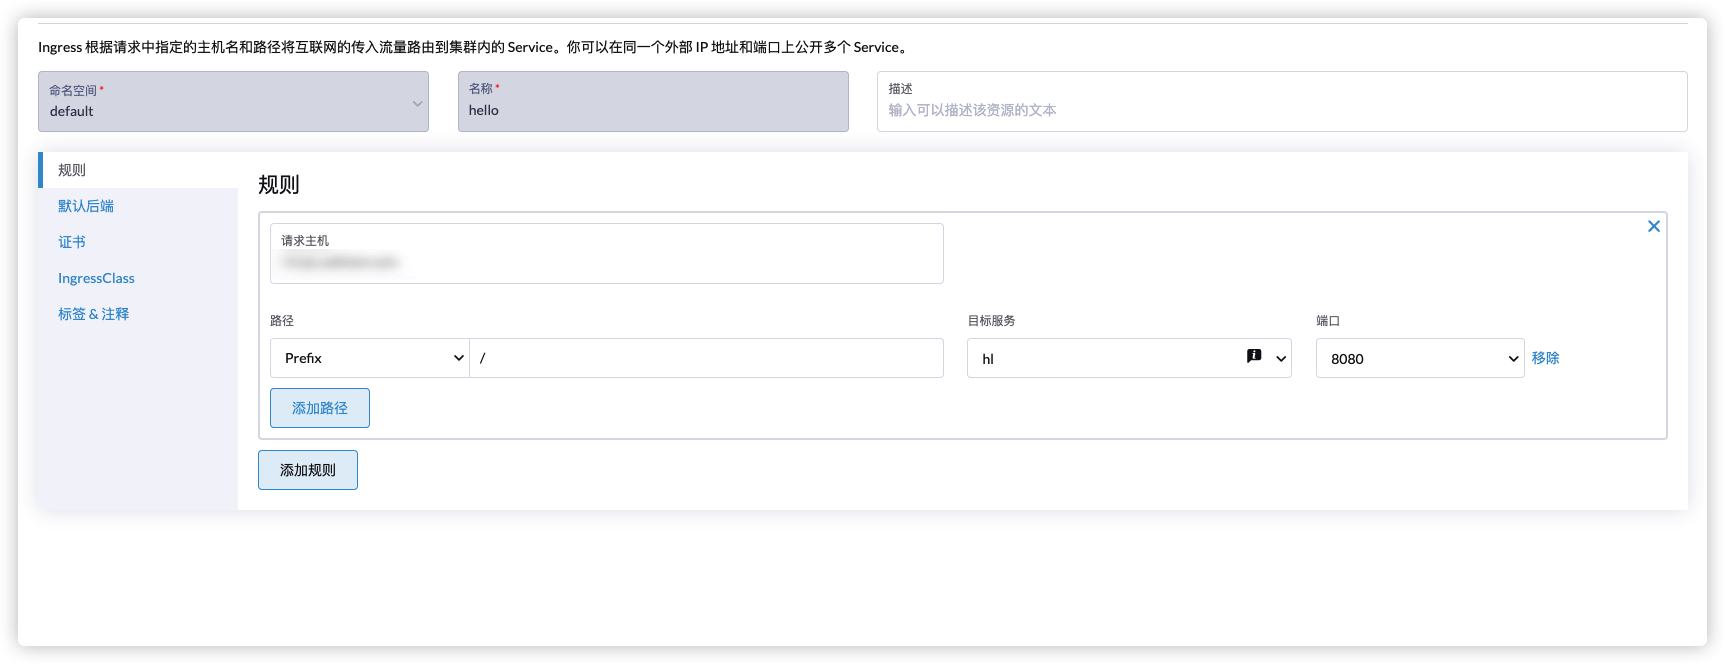Click the dropdown caret beside the info icon

pyautogui.click(x=1281, y=359)
